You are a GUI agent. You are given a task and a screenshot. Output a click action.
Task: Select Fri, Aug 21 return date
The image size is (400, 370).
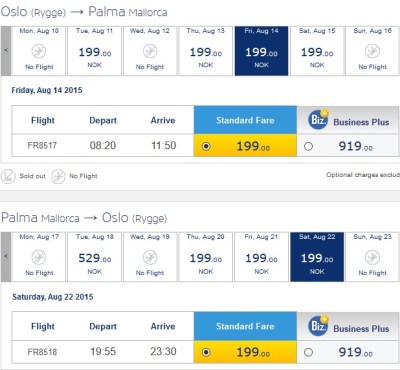pyautogui.click(x=261, y=257)
